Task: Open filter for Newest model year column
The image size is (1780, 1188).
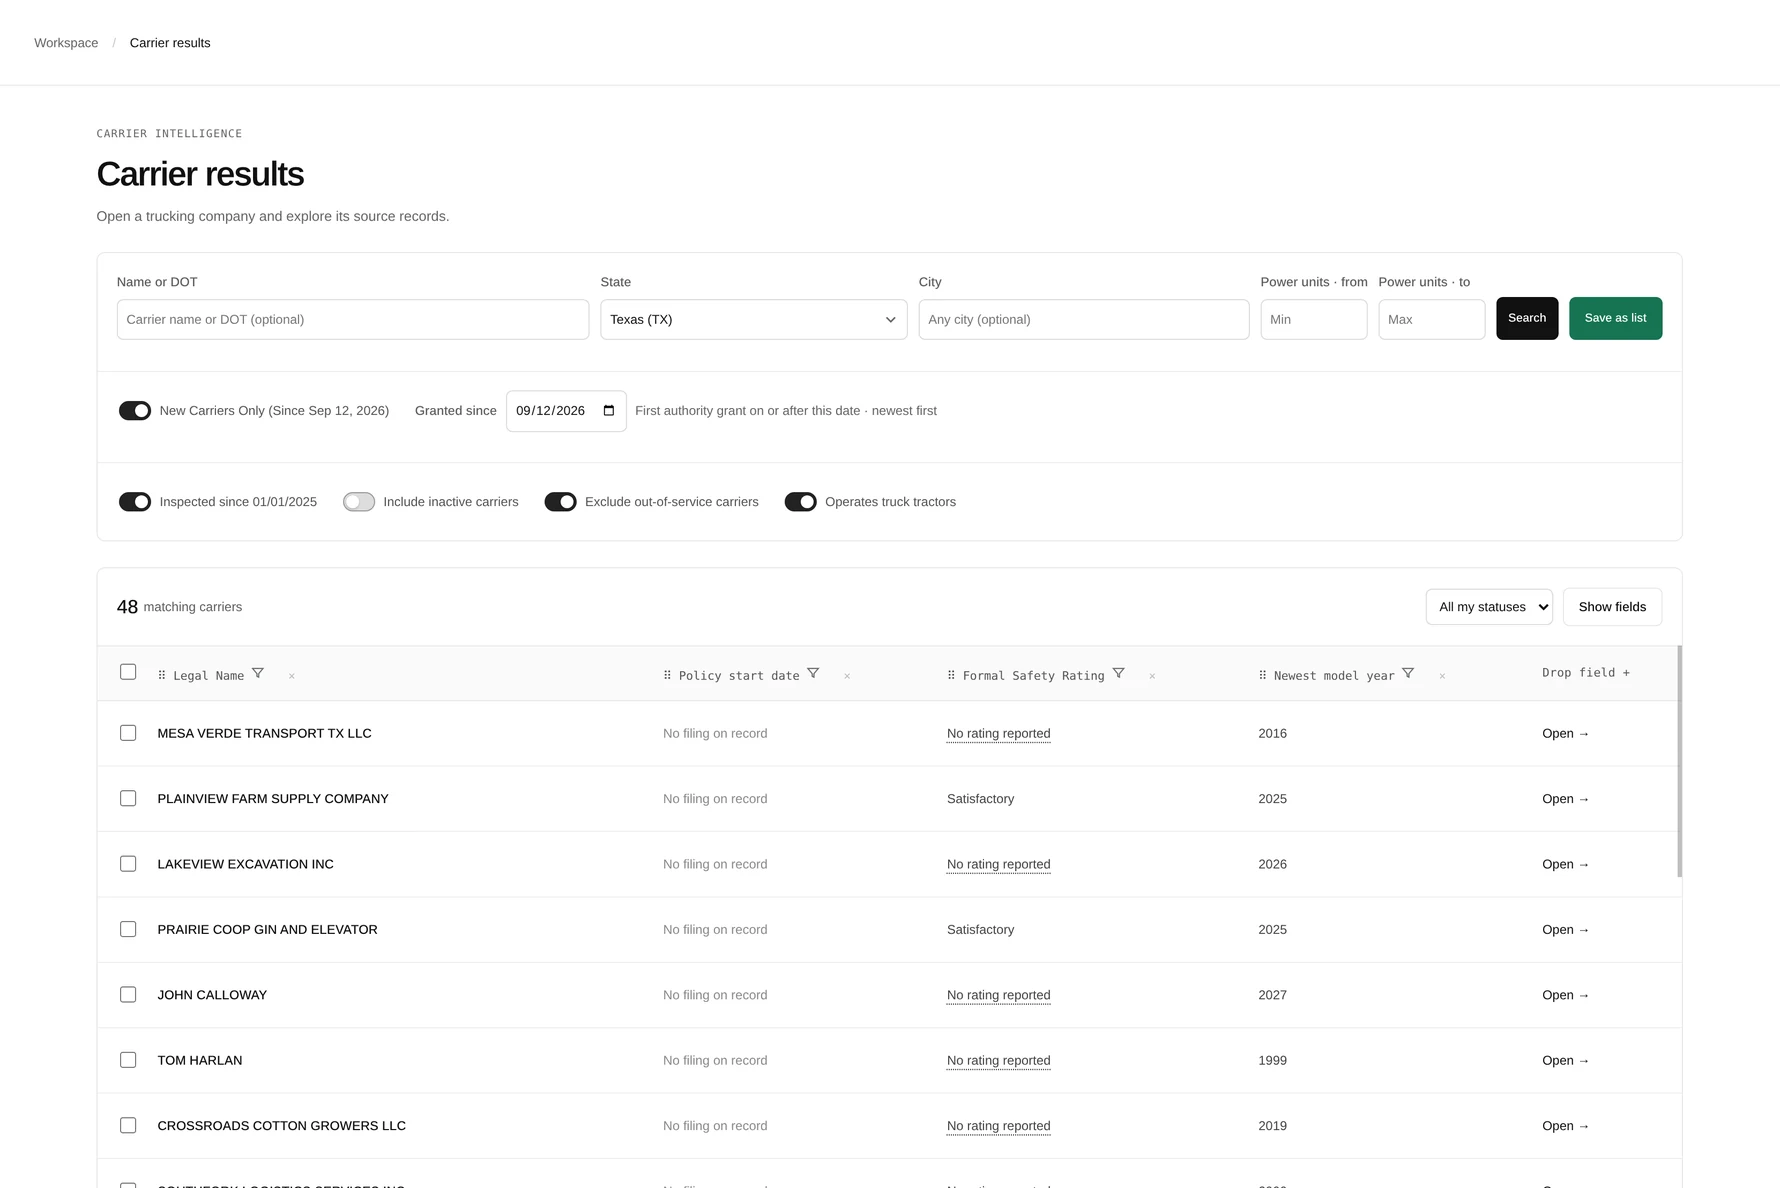Action: click(x=1408, y=673)
